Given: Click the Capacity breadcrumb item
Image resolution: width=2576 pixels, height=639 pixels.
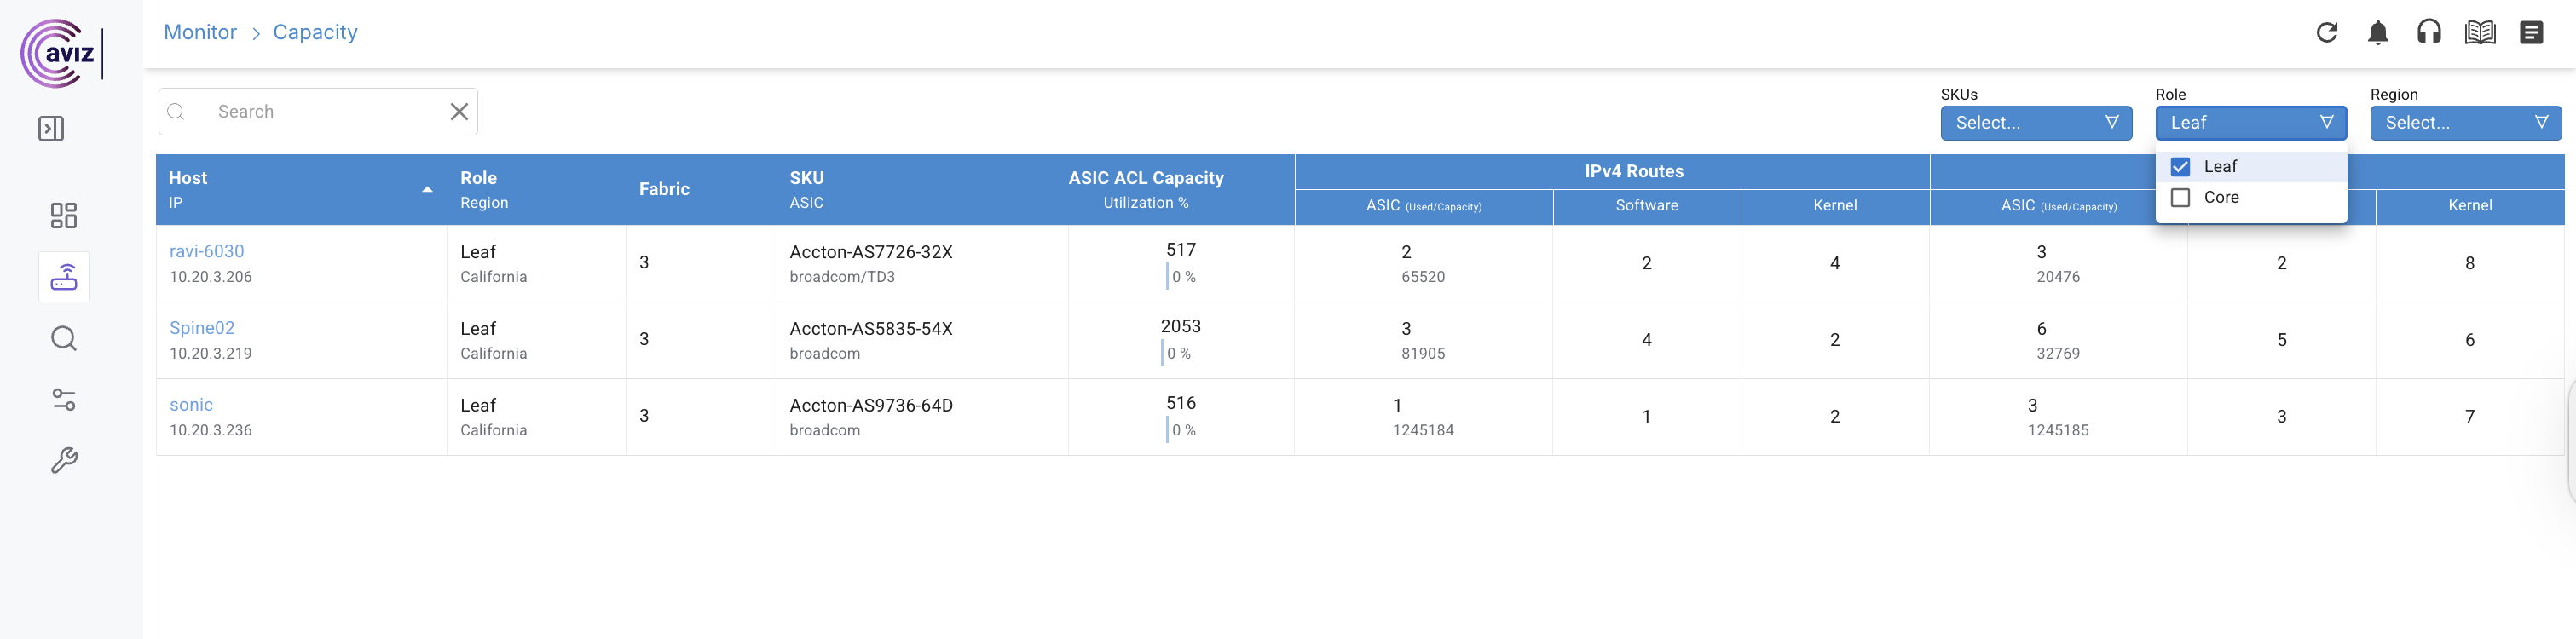Looking at the screenshot, I should point(315,32).
